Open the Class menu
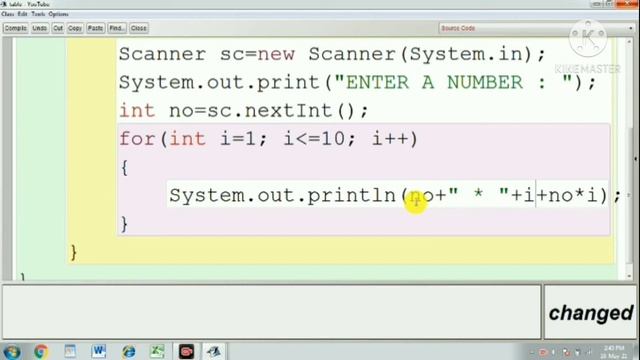The height and width of the screenshot is (360, 640). [x=8, y=14]
